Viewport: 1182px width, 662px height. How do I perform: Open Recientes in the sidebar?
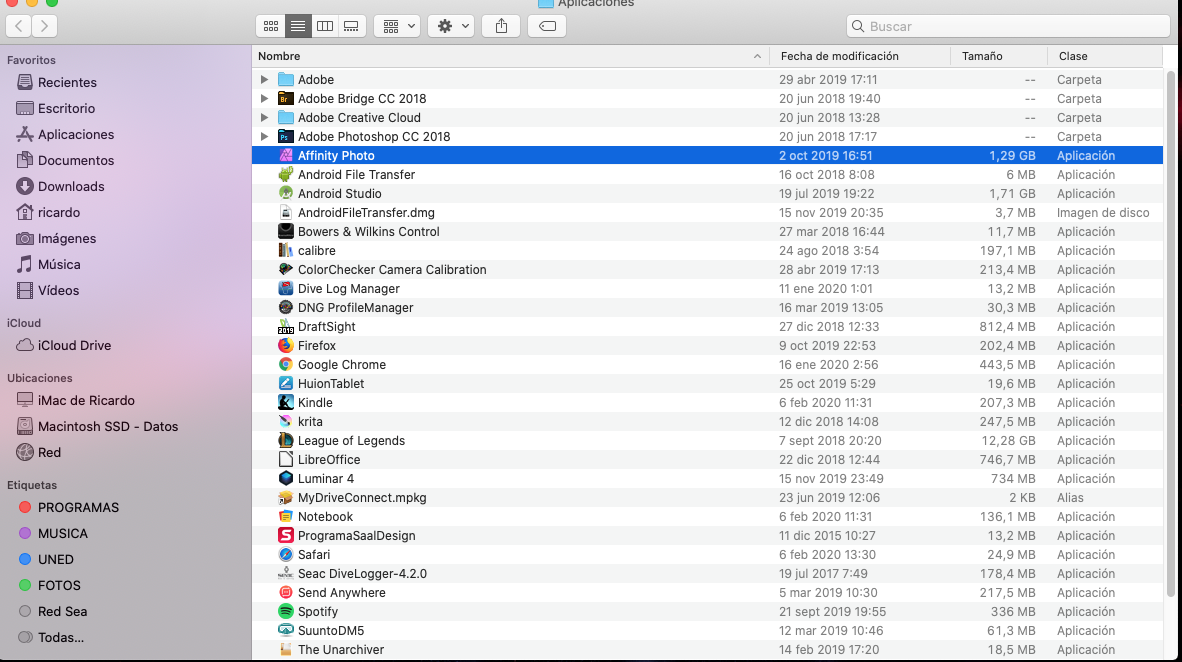pos(67,82)
